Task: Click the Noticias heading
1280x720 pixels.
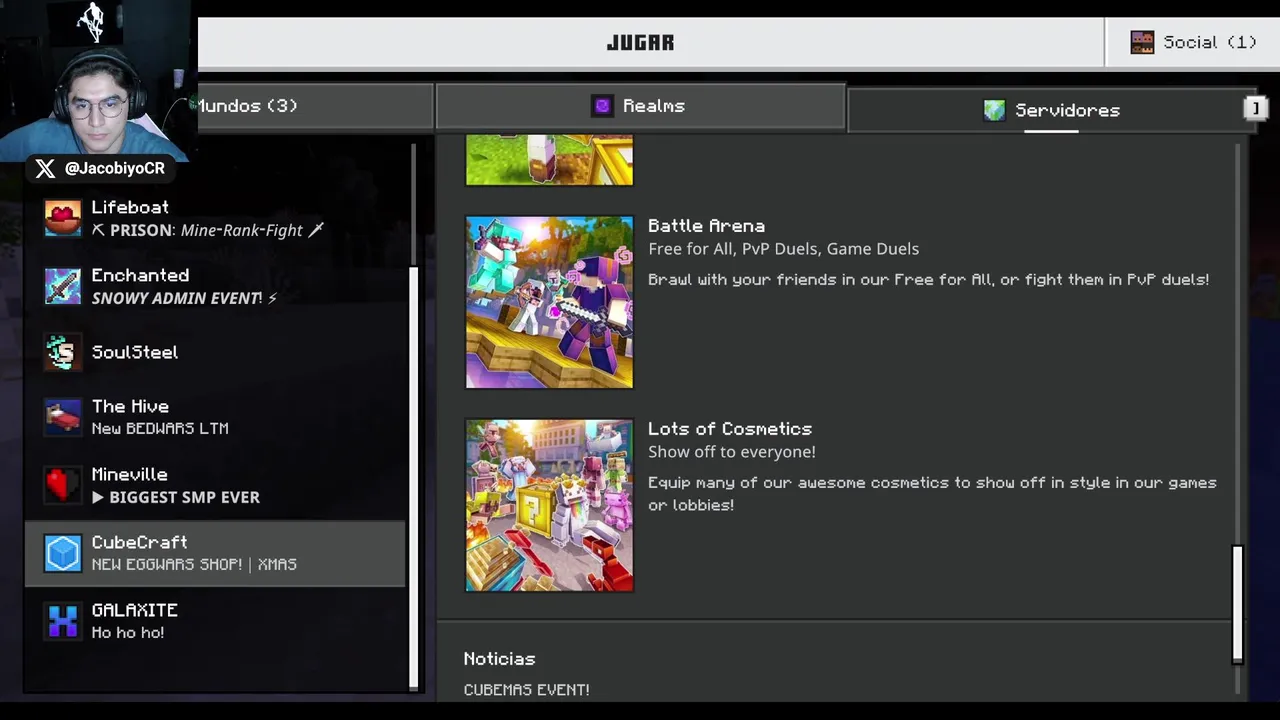Action: click(x=499, y=659)
